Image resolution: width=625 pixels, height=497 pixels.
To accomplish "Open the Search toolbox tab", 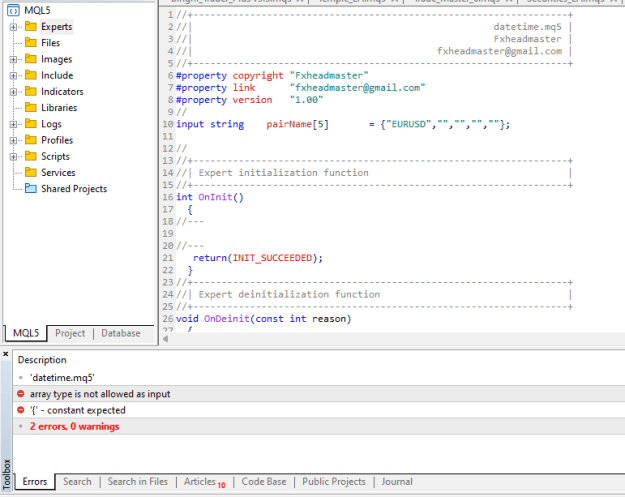I will click(77, 482).
